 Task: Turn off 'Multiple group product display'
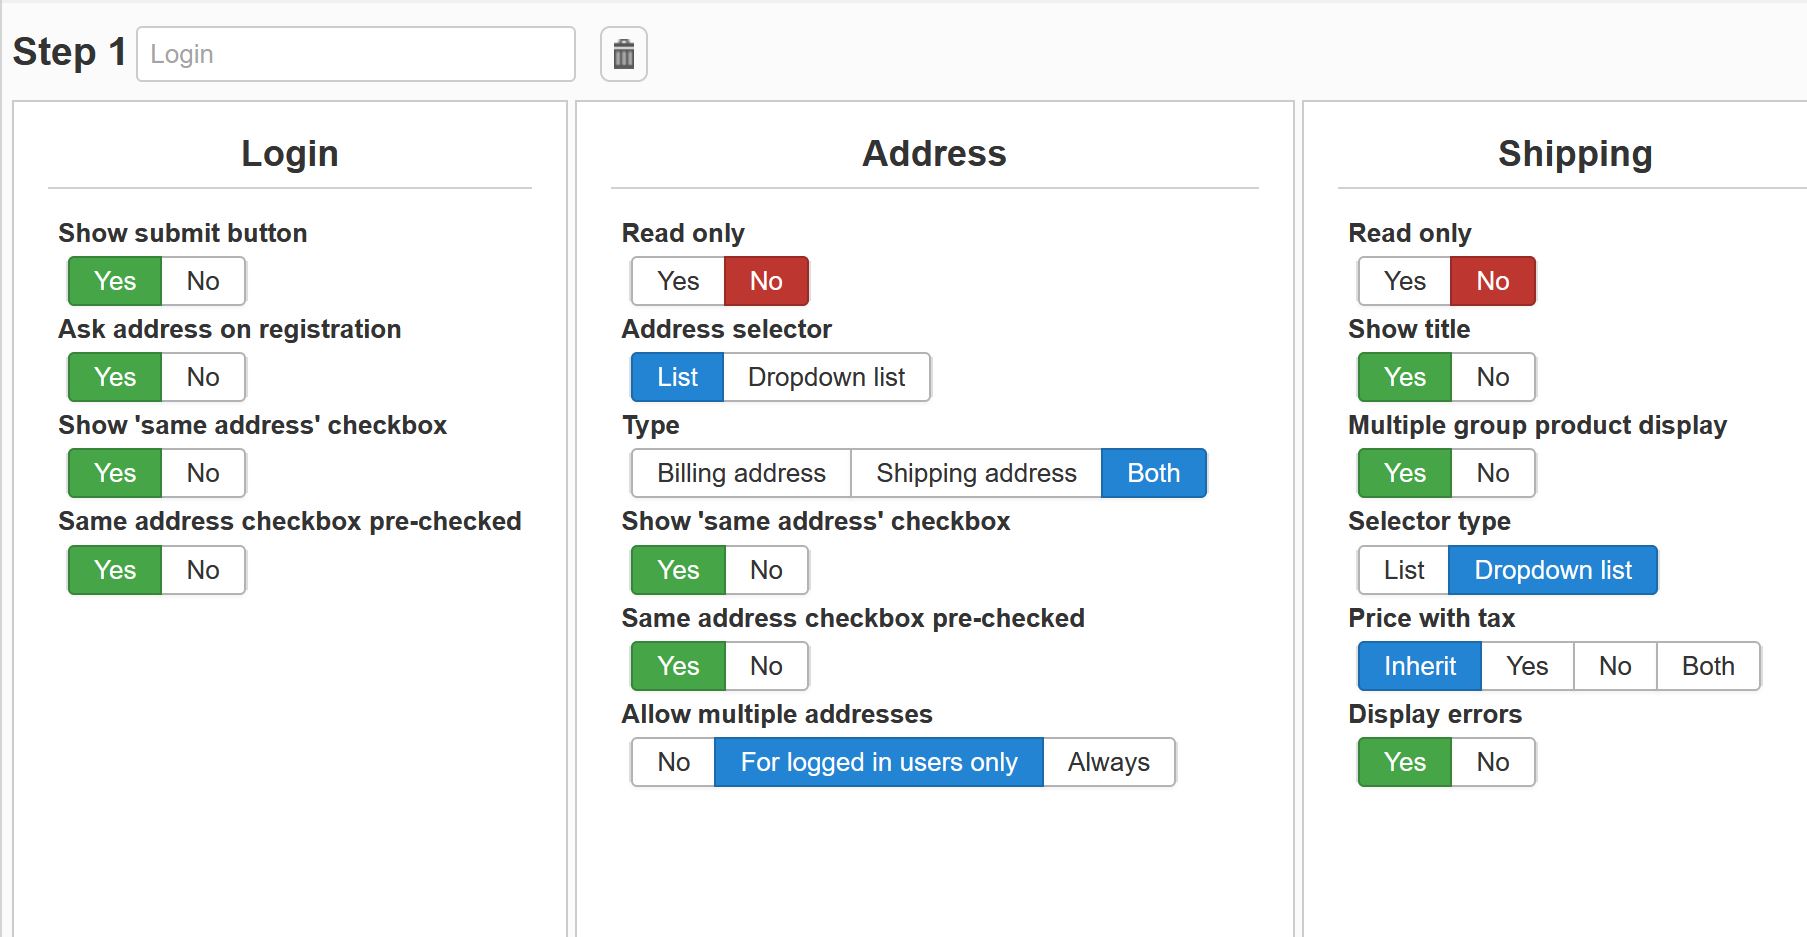coord(1492,473)
